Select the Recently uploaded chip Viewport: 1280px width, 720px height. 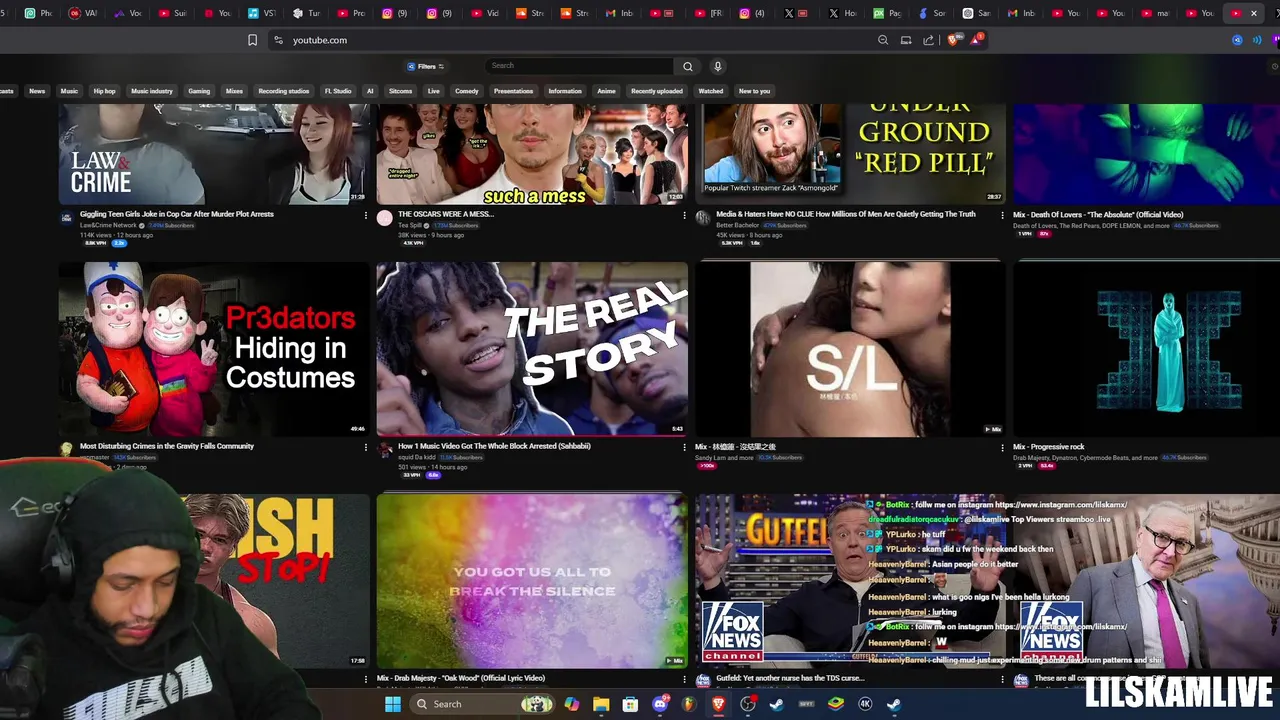[x=657, y=91]
